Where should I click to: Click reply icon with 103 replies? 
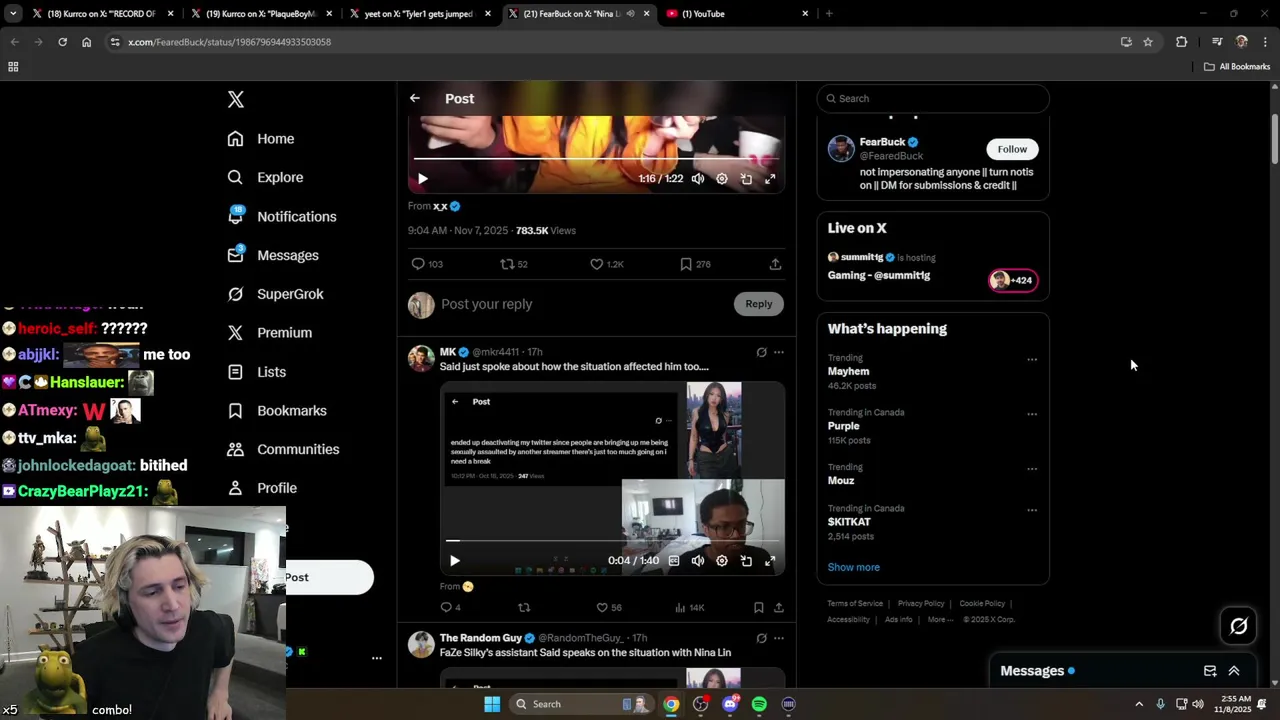(x=427, y=264)
